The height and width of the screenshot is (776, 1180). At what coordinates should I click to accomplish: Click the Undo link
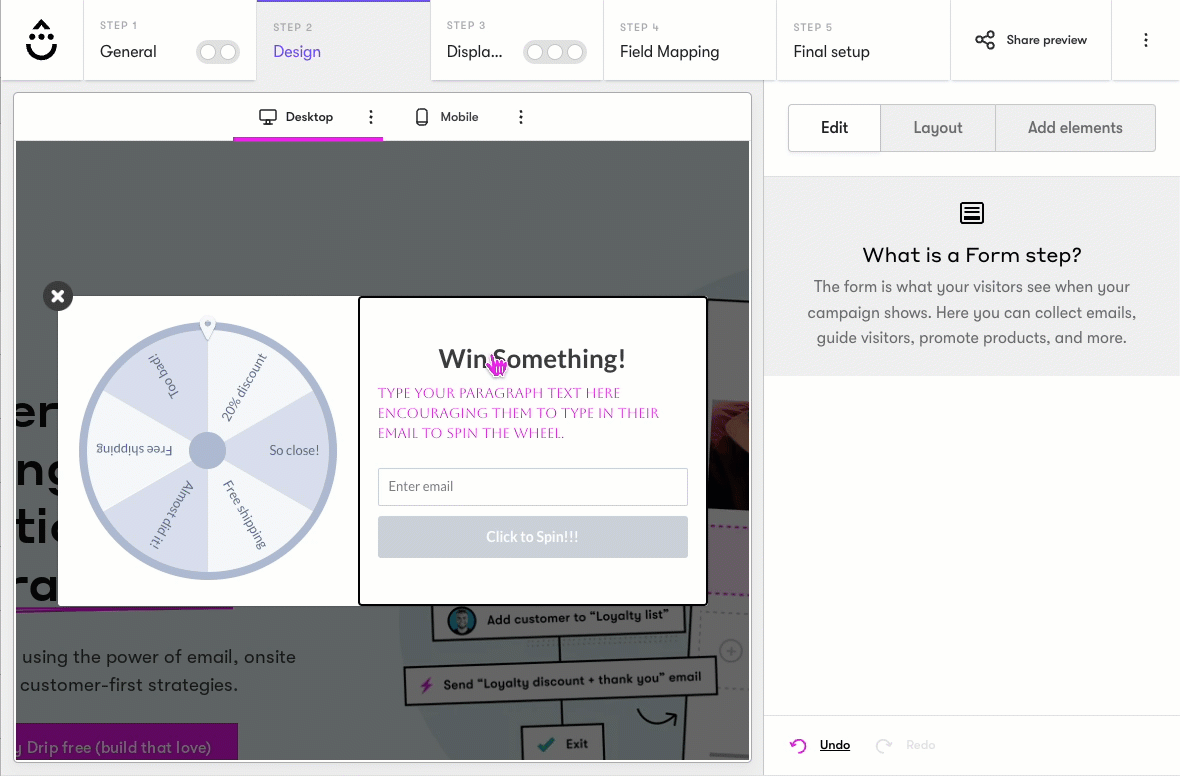point(835,745)
